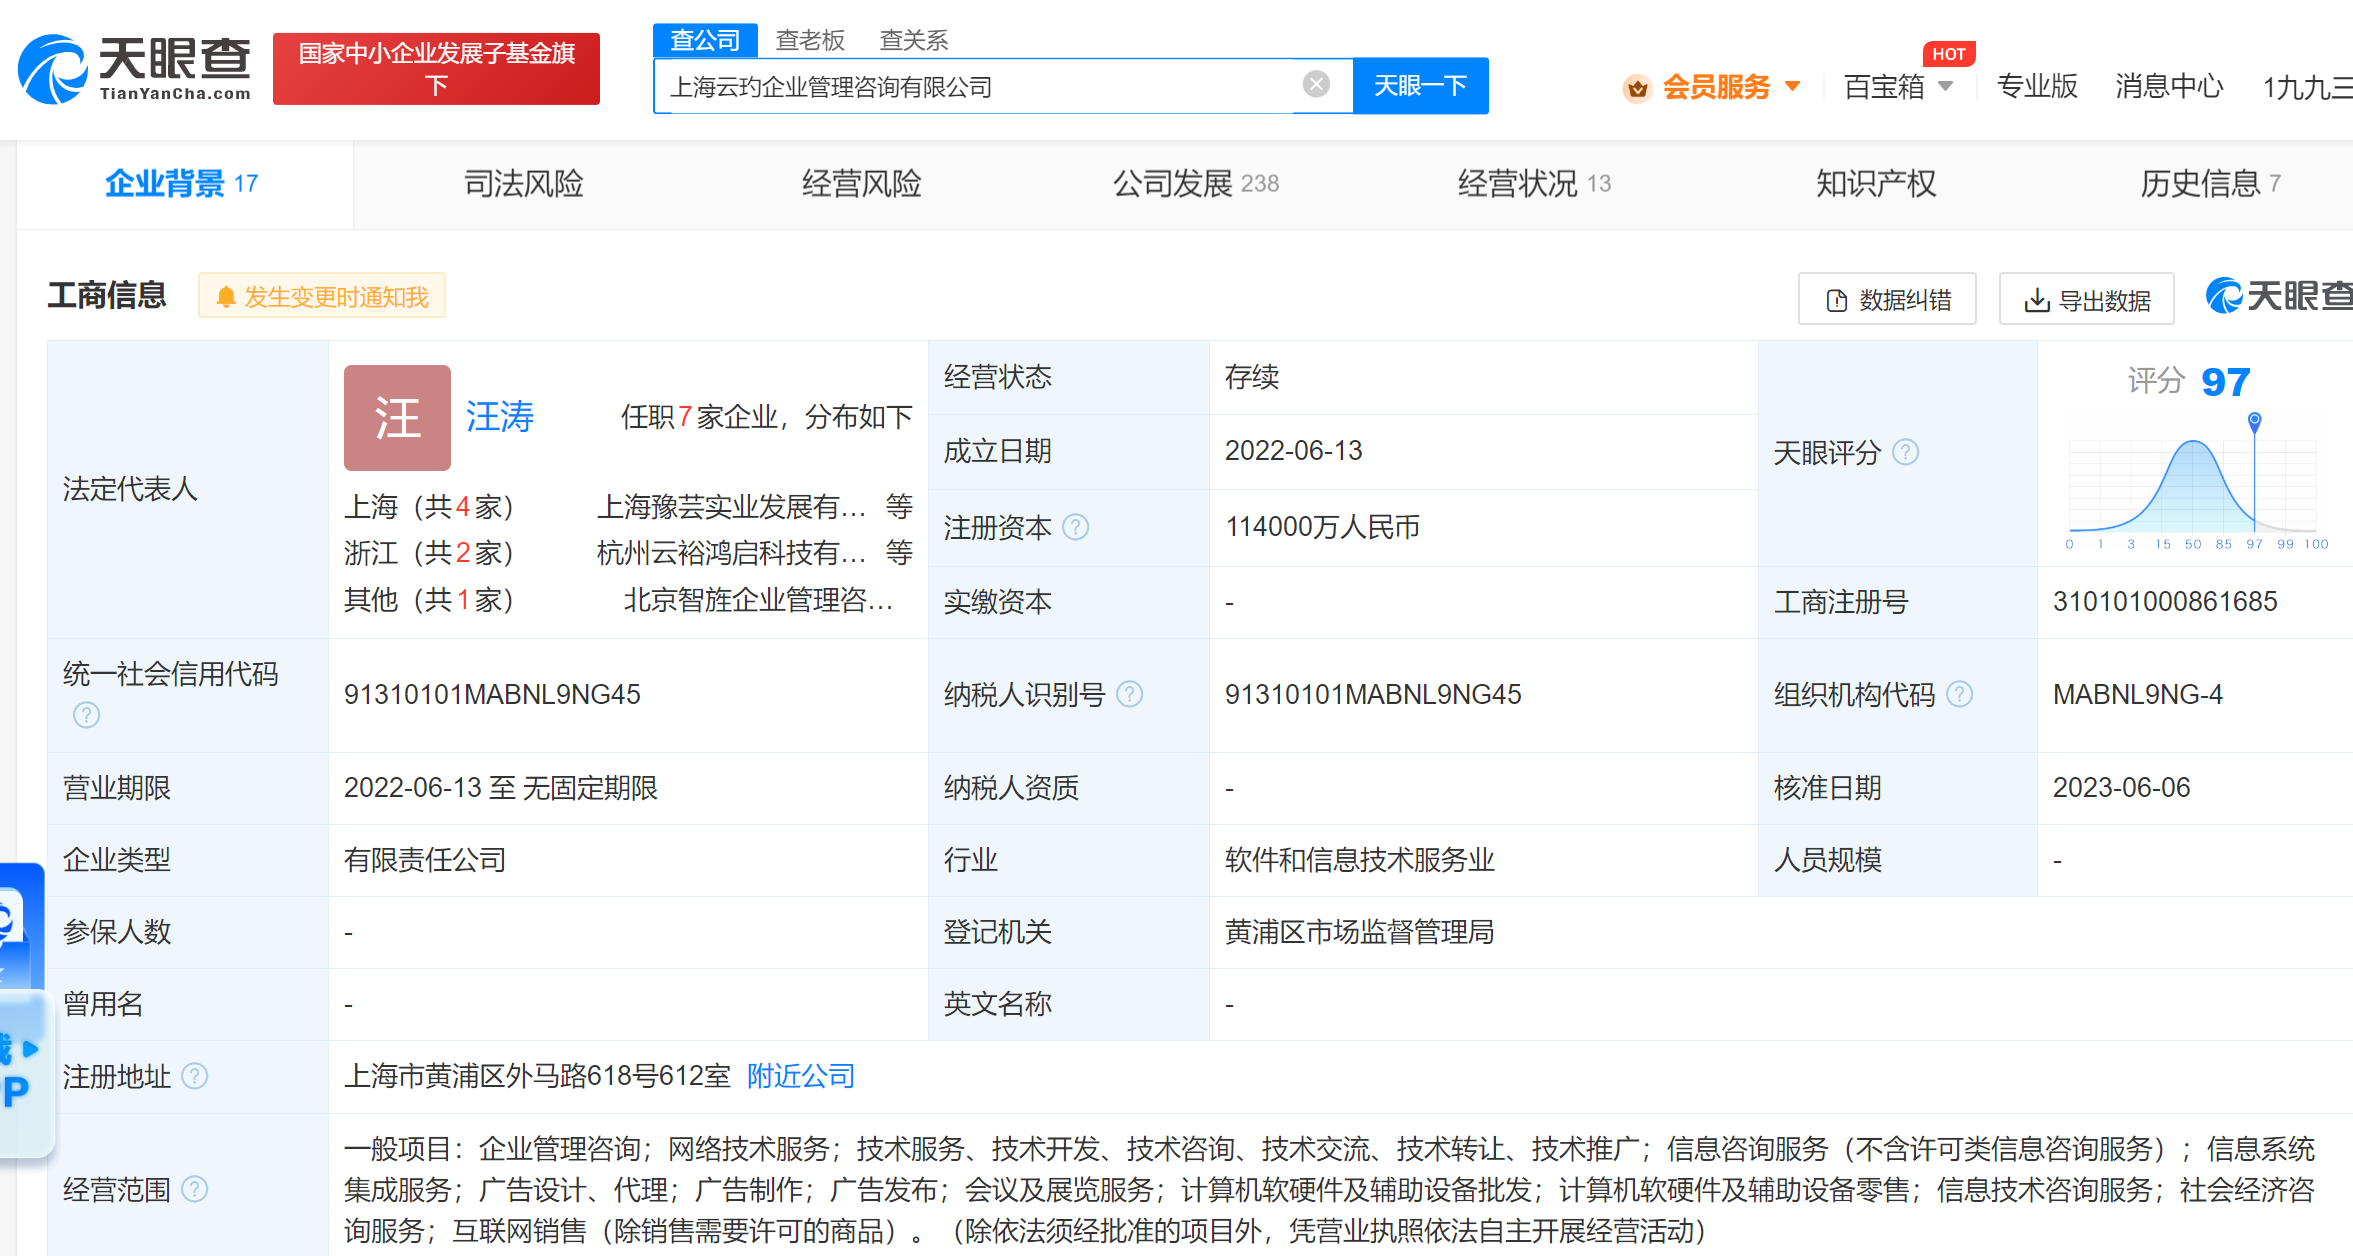Open help for 纳税人识别号
The height and width of the screenshot is (1256, 2353).
pos(1129,694)
